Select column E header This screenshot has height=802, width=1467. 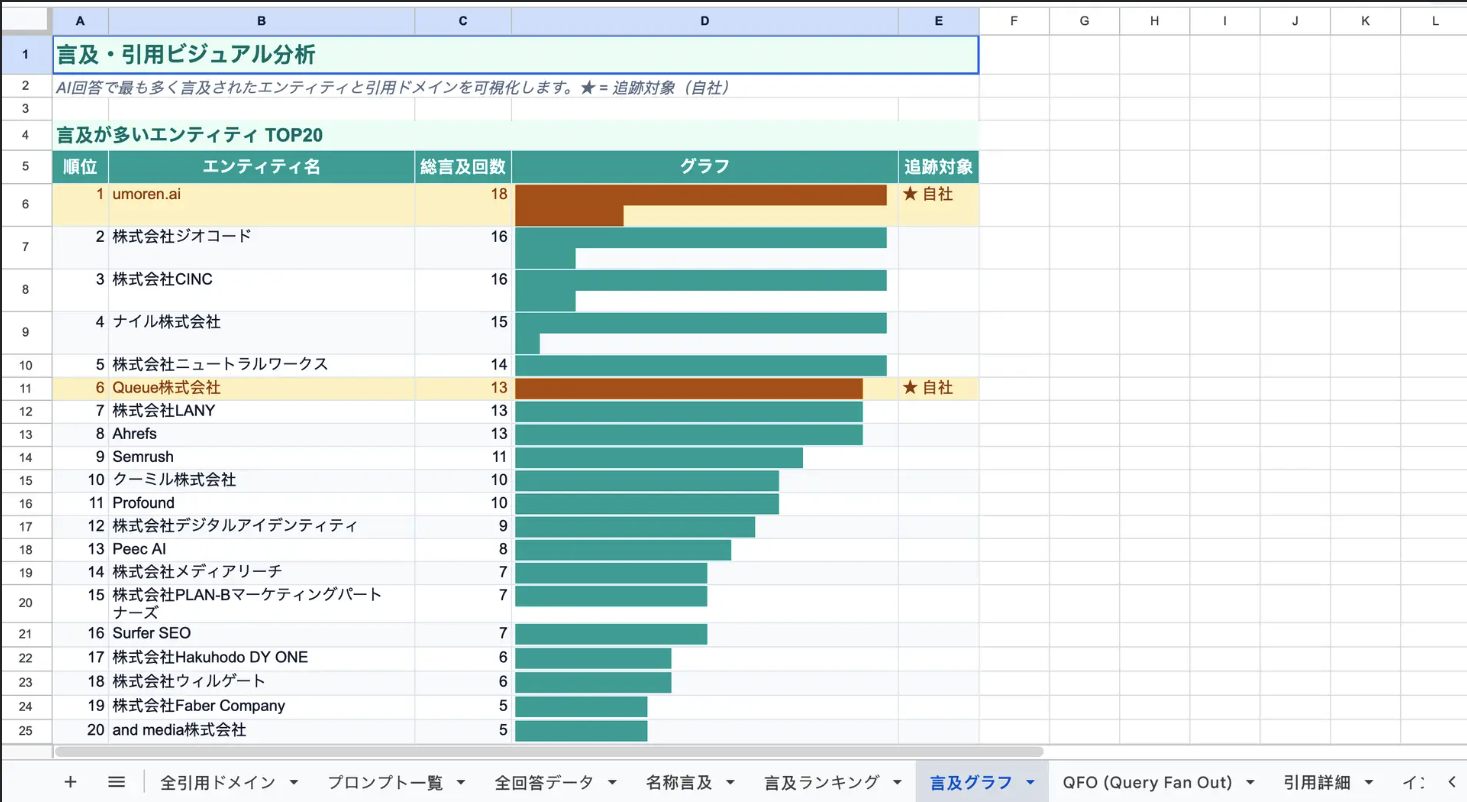tap(939, 21)
